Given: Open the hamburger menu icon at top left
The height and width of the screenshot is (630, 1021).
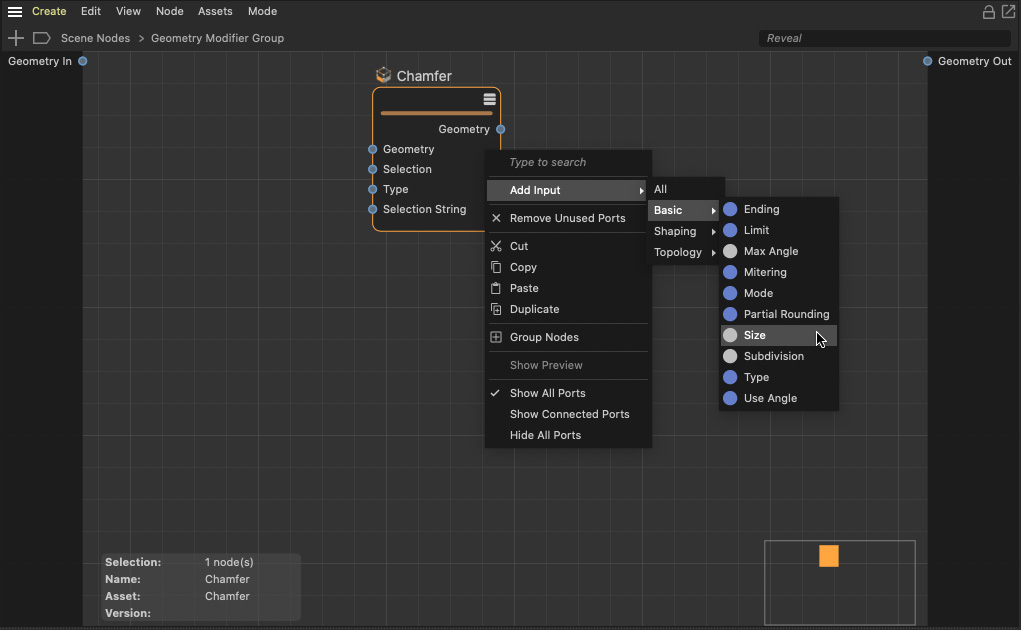Looking at the screenshot, I should pyautogui.click(x=15, y=12).
